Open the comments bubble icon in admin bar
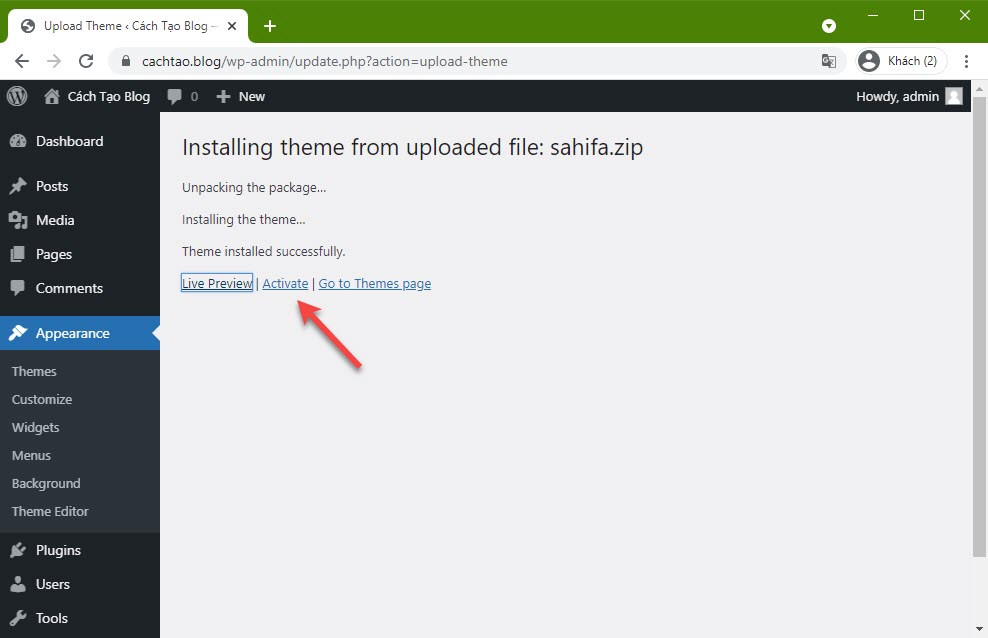Screen dimensions: 988x638 click(x=175, y=96)
